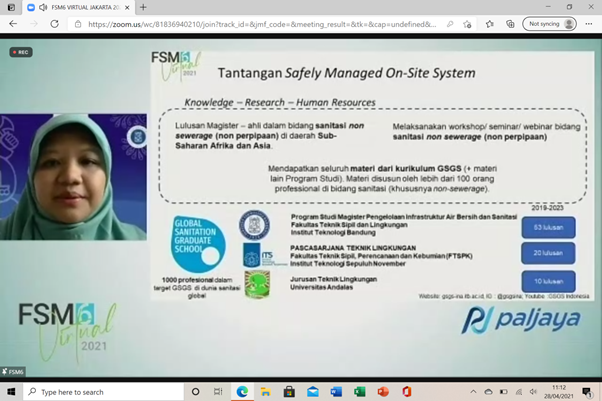Click the network Wi-Fi tray icon
The height and width of the screenshot is (401, 602).
tap(519, 392)
